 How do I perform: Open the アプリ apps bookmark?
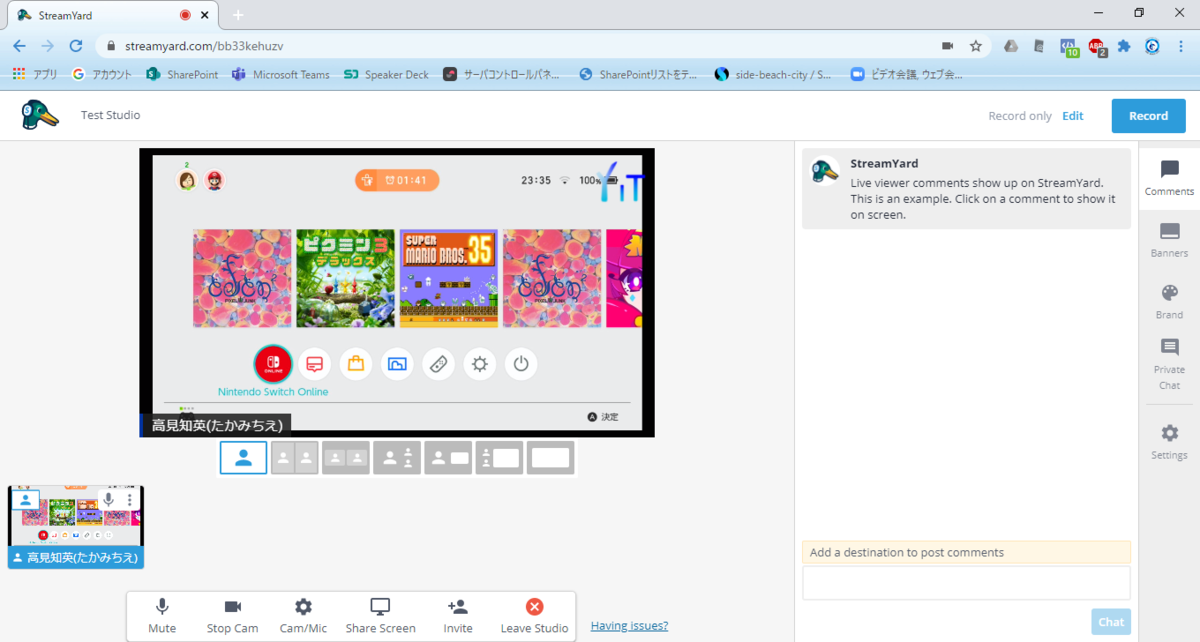click(x=35, y=74)
